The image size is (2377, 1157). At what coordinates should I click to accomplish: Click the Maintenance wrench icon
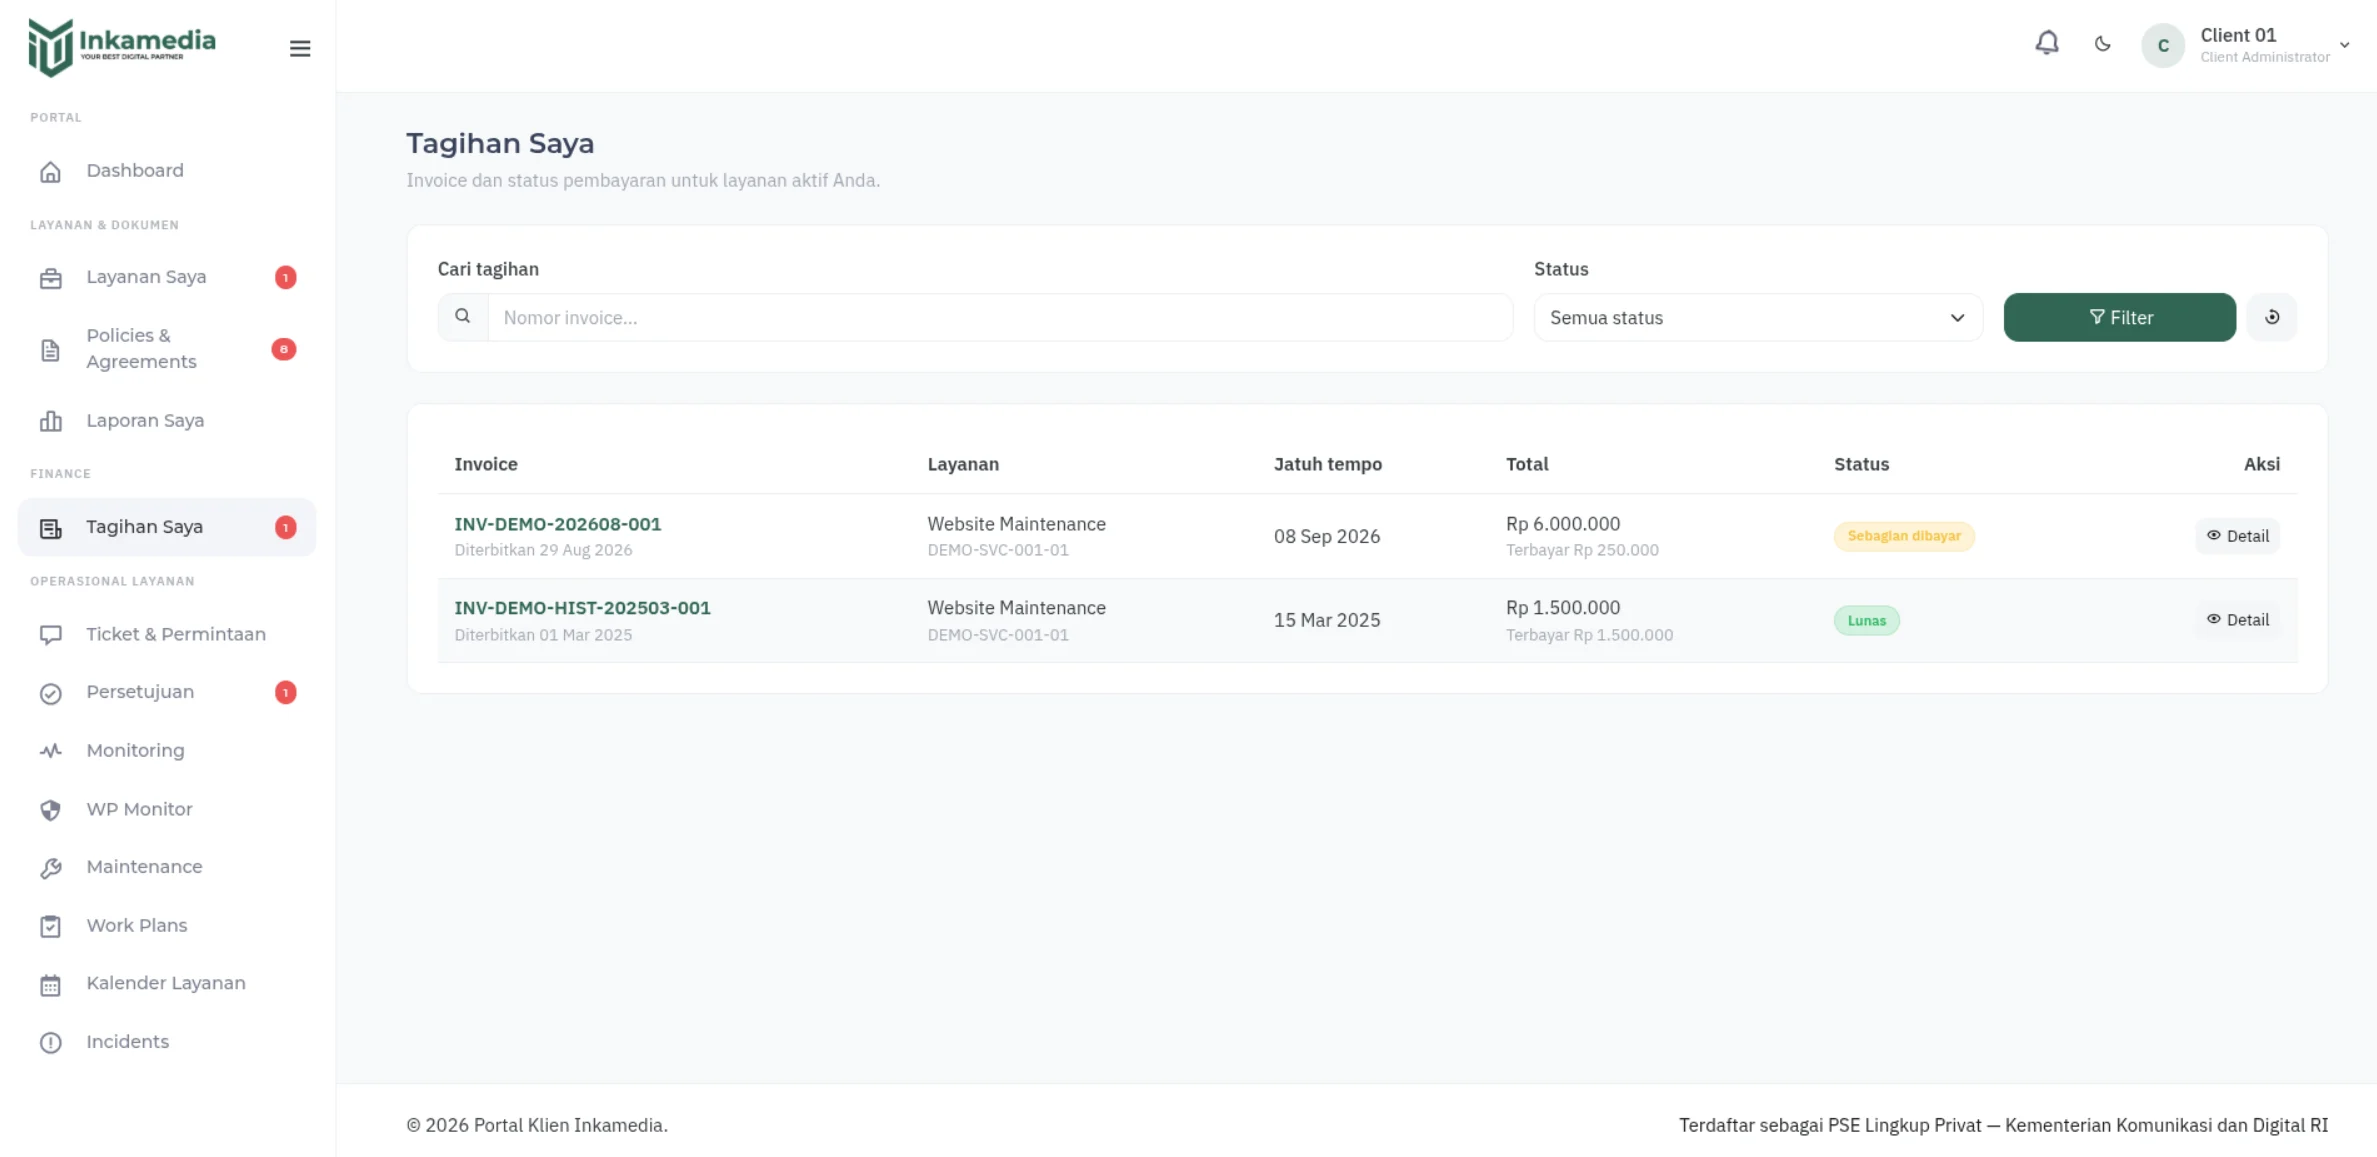pyautogui.click(x=50, y=868)
